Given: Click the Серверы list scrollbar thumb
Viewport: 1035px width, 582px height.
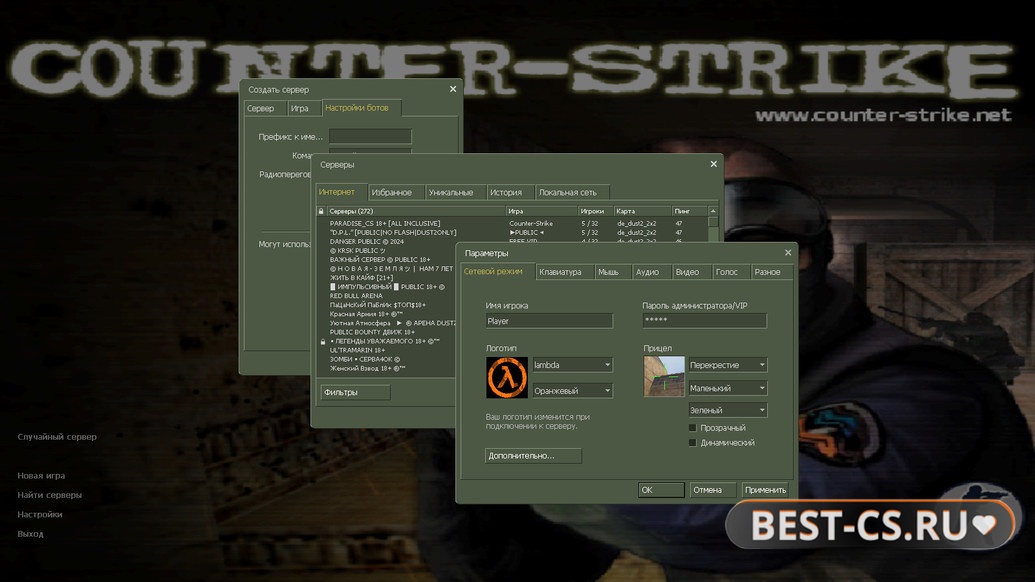Looking at the screenshot, I should tap(713, 222).
